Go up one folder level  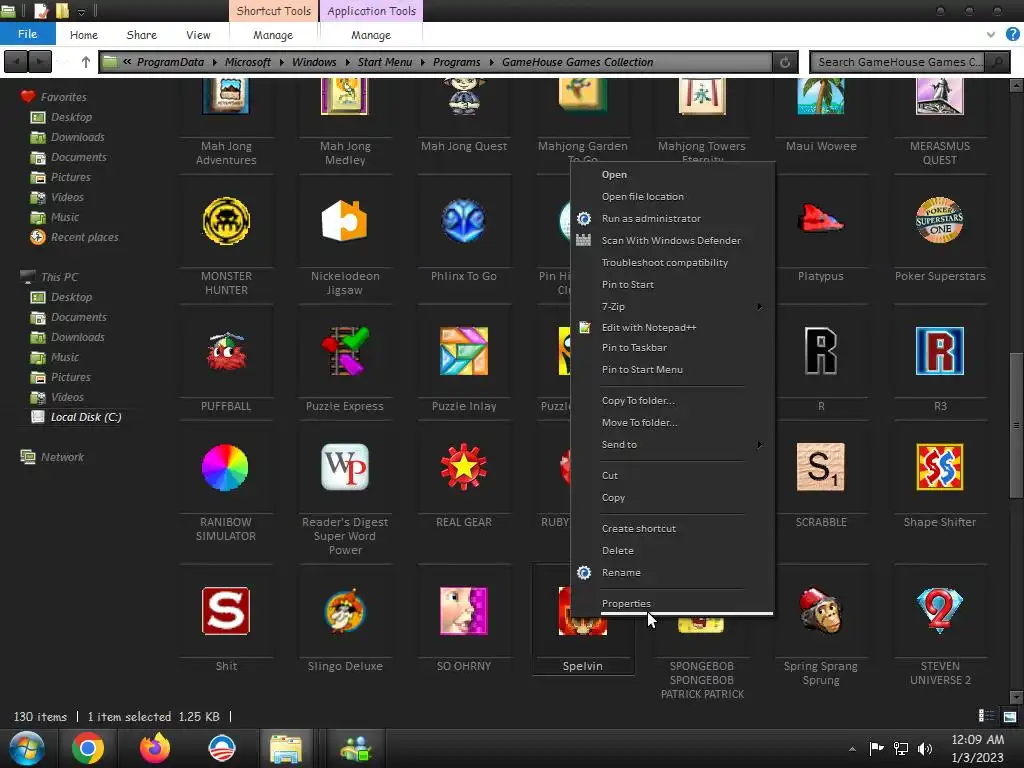click(86, 62)
